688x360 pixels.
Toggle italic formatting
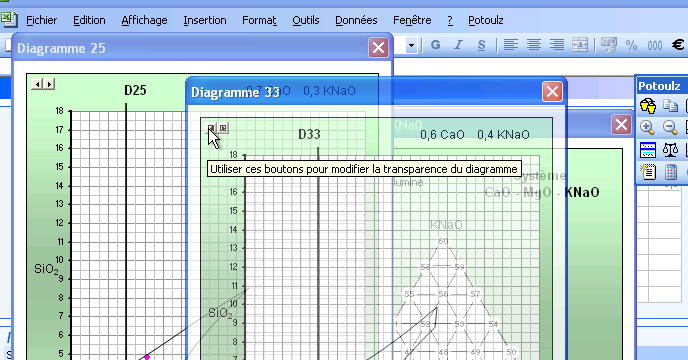pos(459,45)
